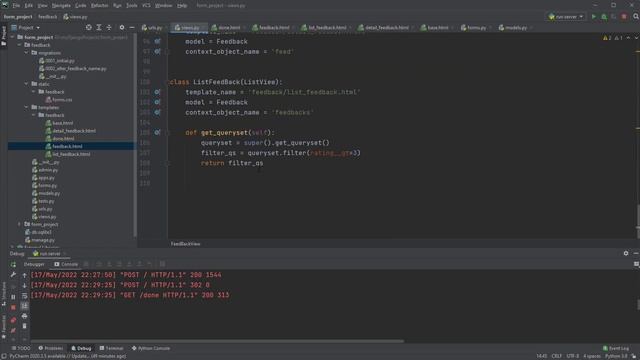The image size is (640, 360).
Task: Open the Terminal tool window
Action: click(x=111, y=348)
